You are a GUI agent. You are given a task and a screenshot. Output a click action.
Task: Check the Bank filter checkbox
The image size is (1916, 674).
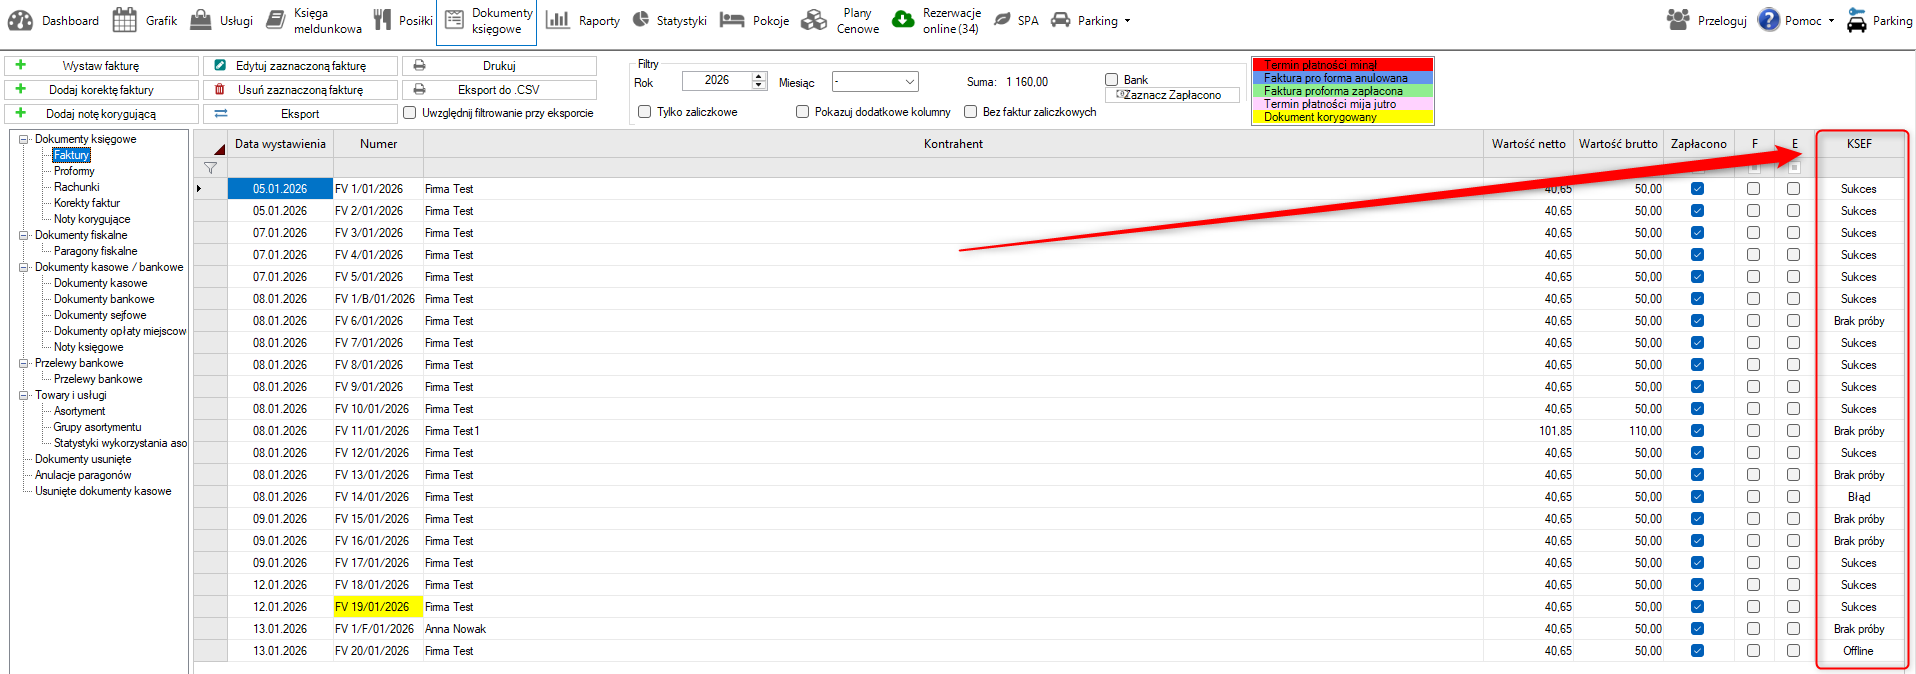tap(1111, 80)
